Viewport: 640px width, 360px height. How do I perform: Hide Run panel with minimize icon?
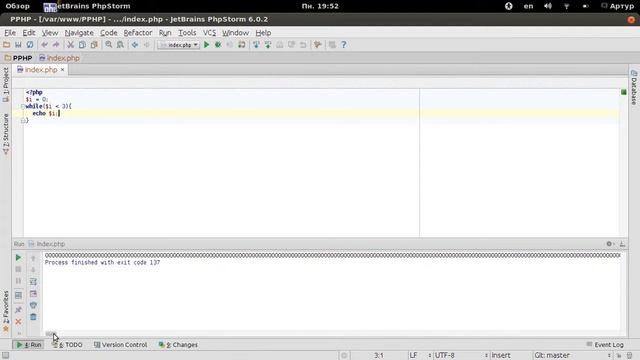coord(622,244)
